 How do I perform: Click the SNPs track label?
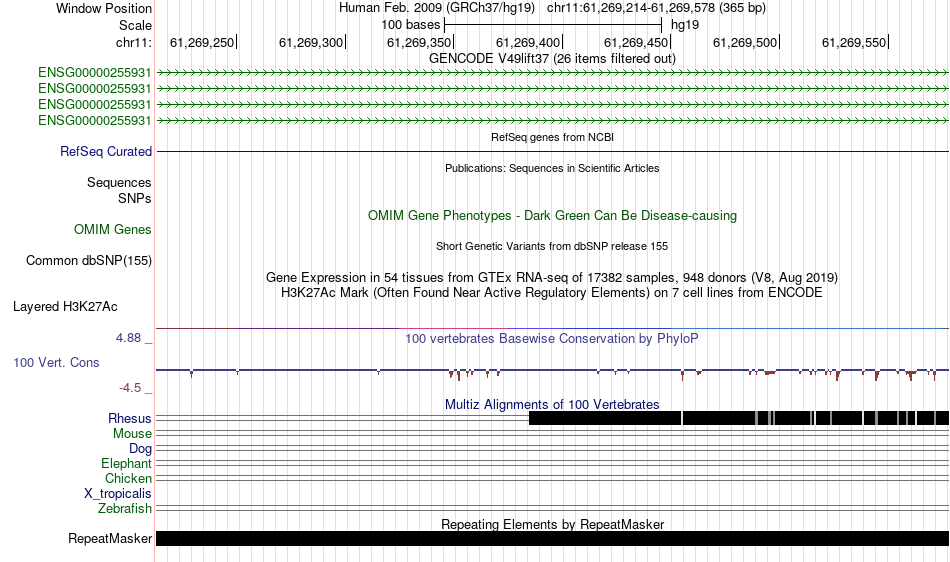(135, 198)
